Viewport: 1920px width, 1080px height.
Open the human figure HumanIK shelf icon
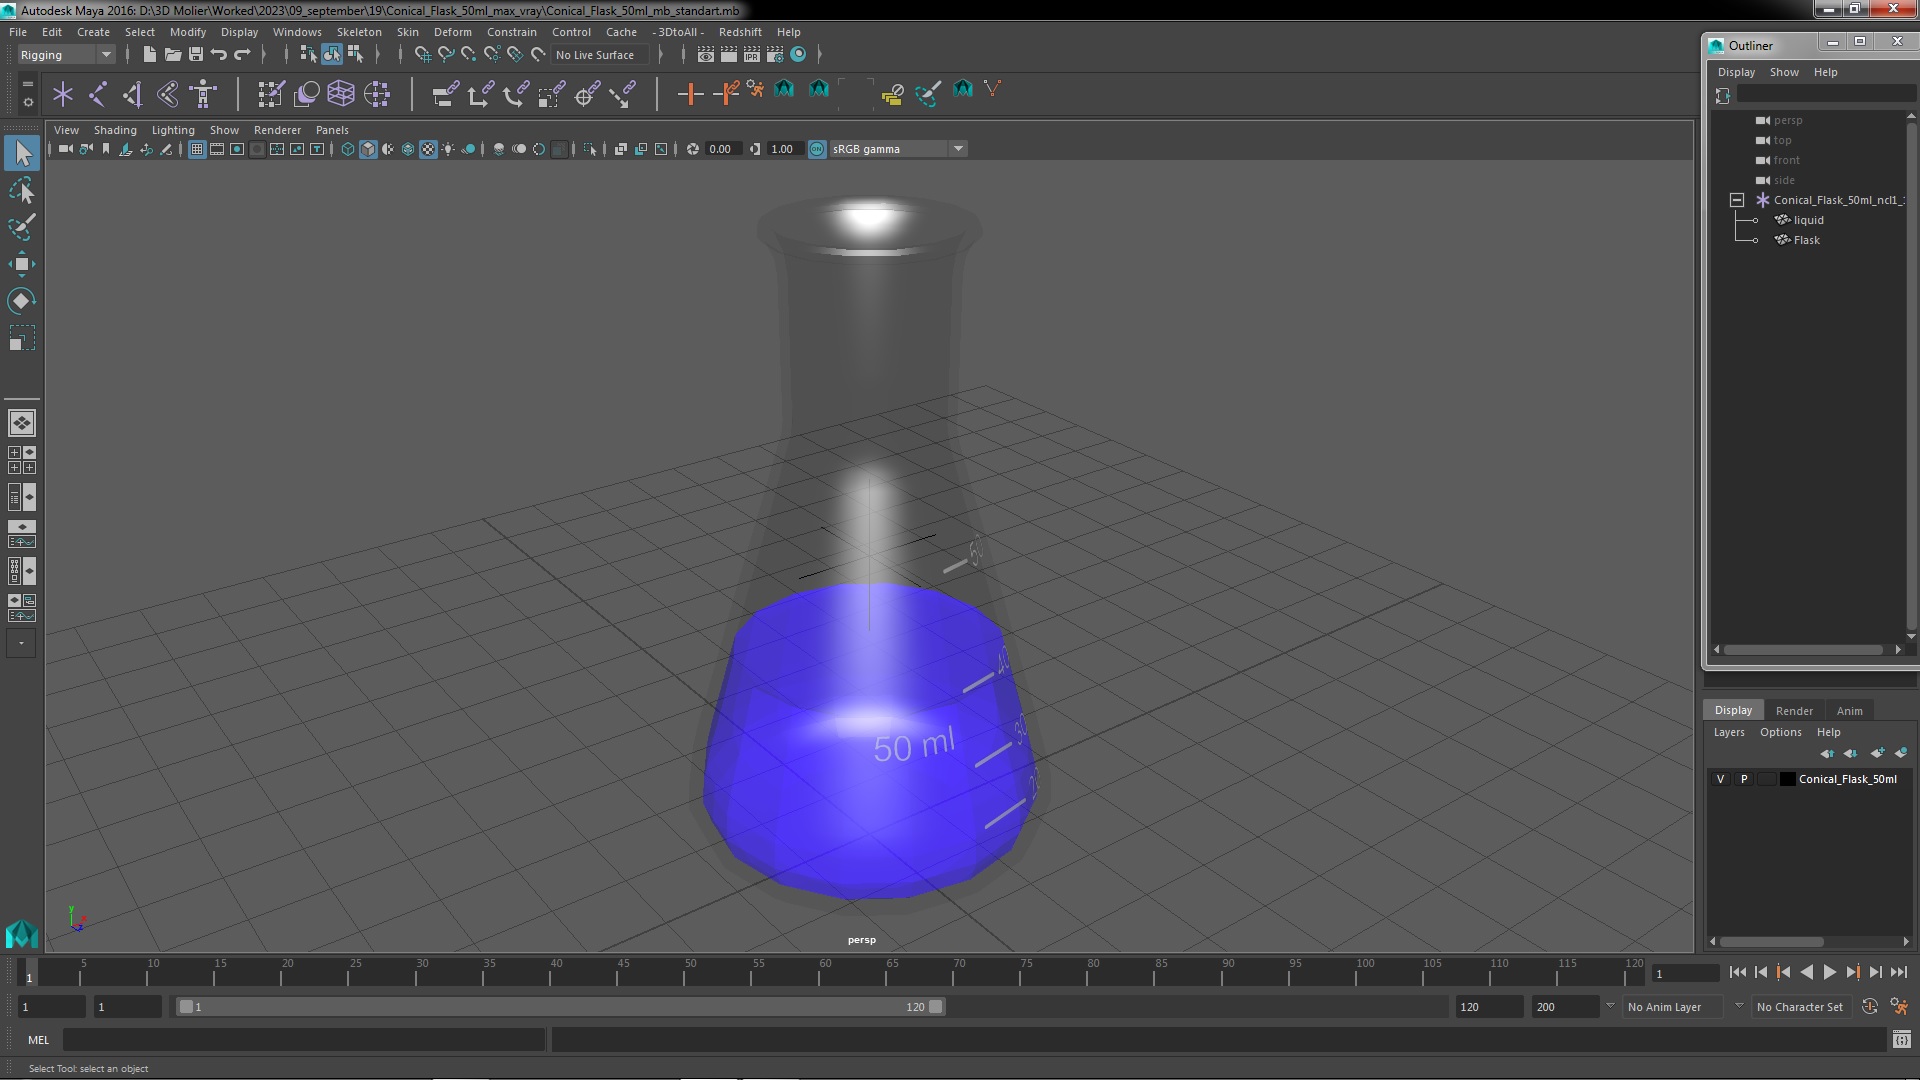(x=203, y=94)
